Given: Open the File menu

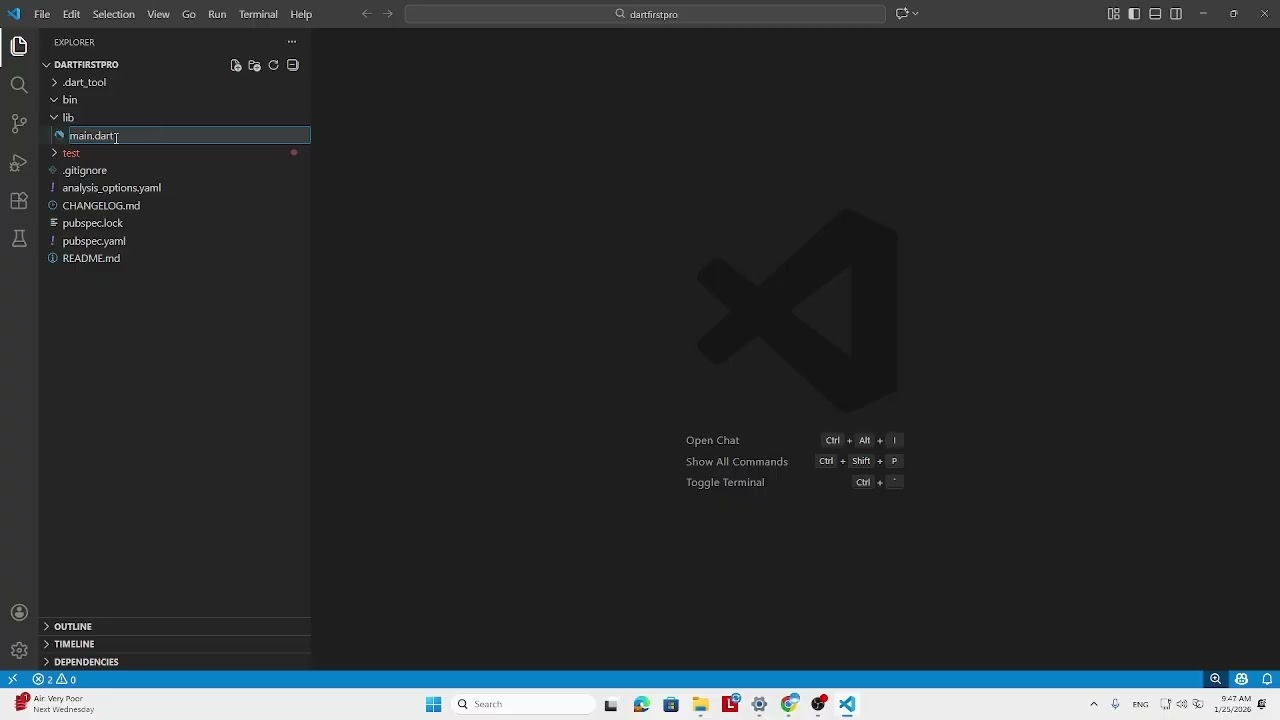Looking at the screenshot, I should click(x=42, y=14).
